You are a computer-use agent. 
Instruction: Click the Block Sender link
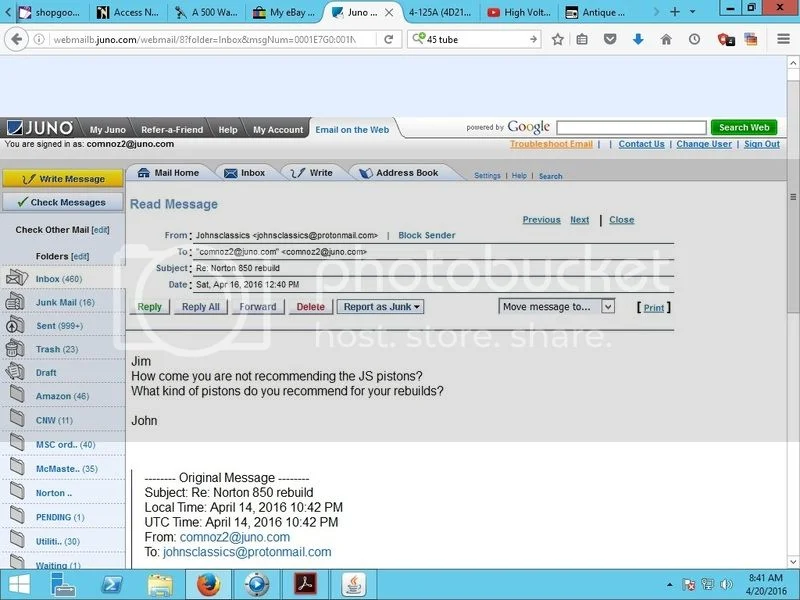[x=426, y=236]
